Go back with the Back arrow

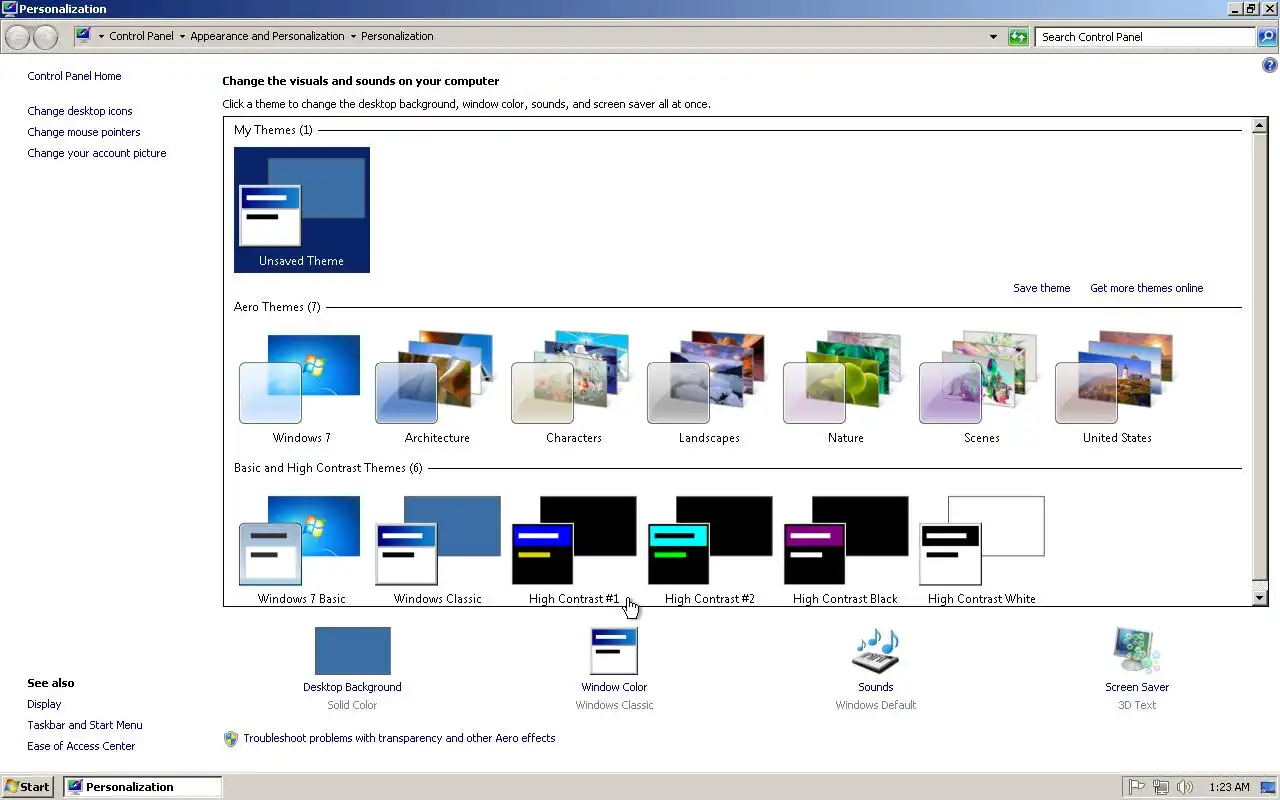tap(18, 37)
